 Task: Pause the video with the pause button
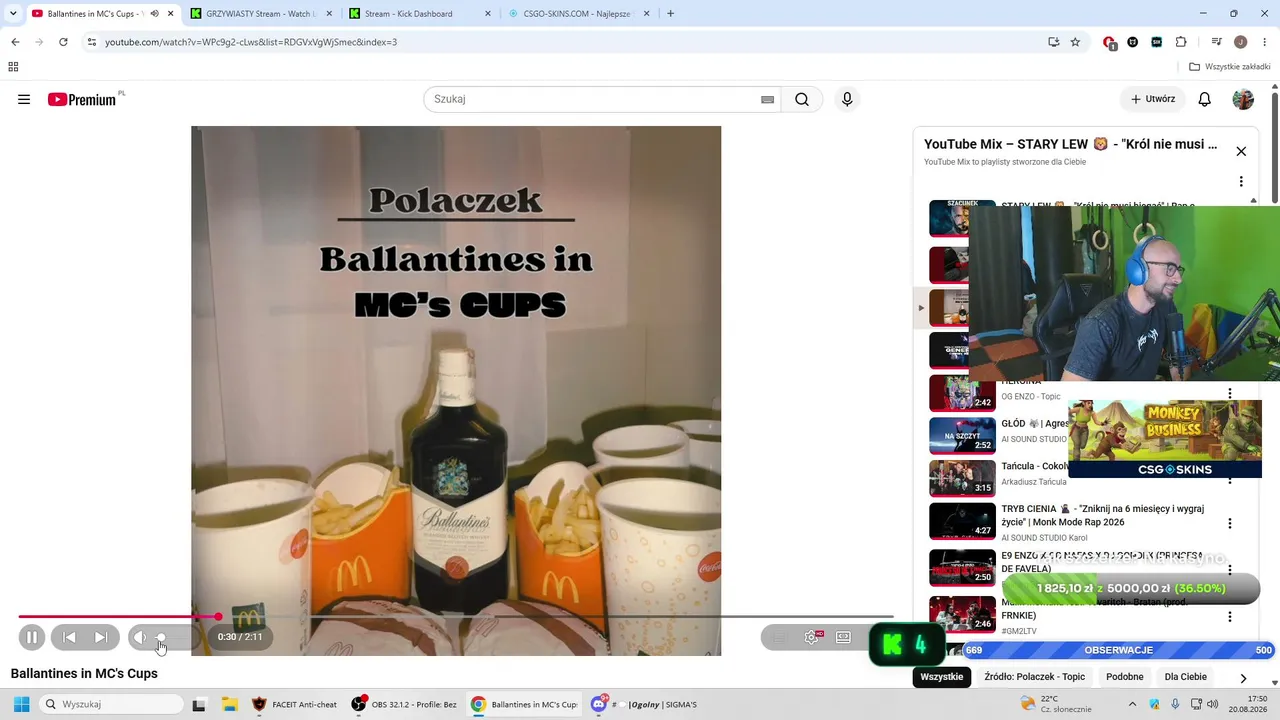[x=32, y=637]
